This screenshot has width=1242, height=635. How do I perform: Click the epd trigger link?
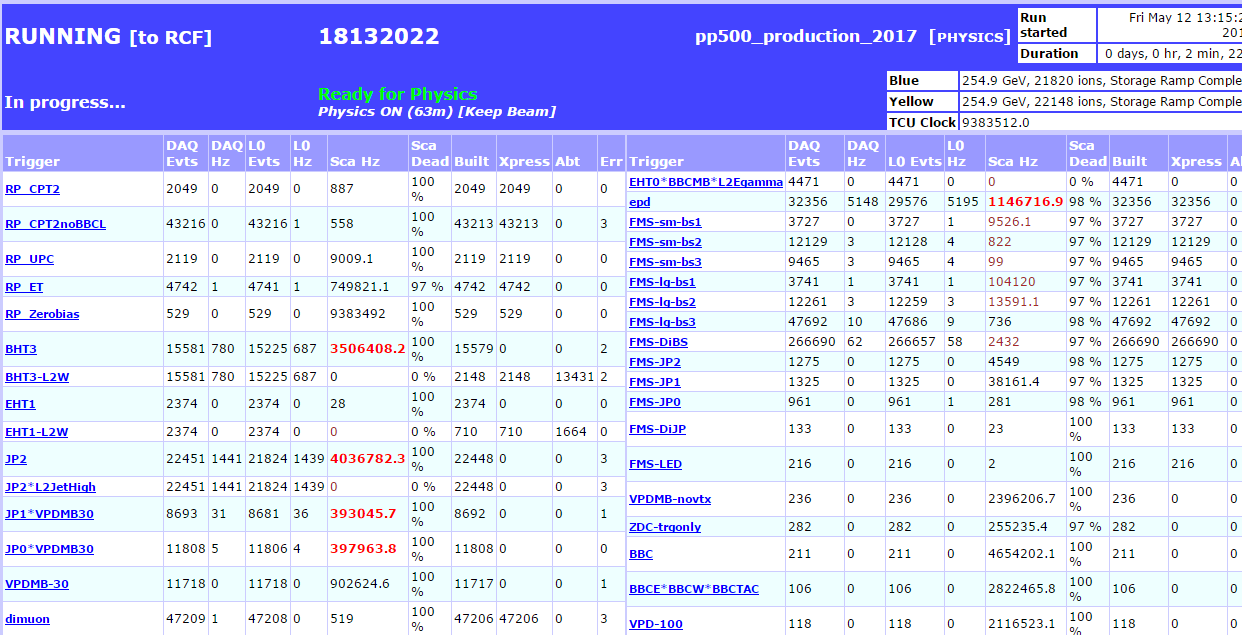pyautogui.click(x=639, y=202)
